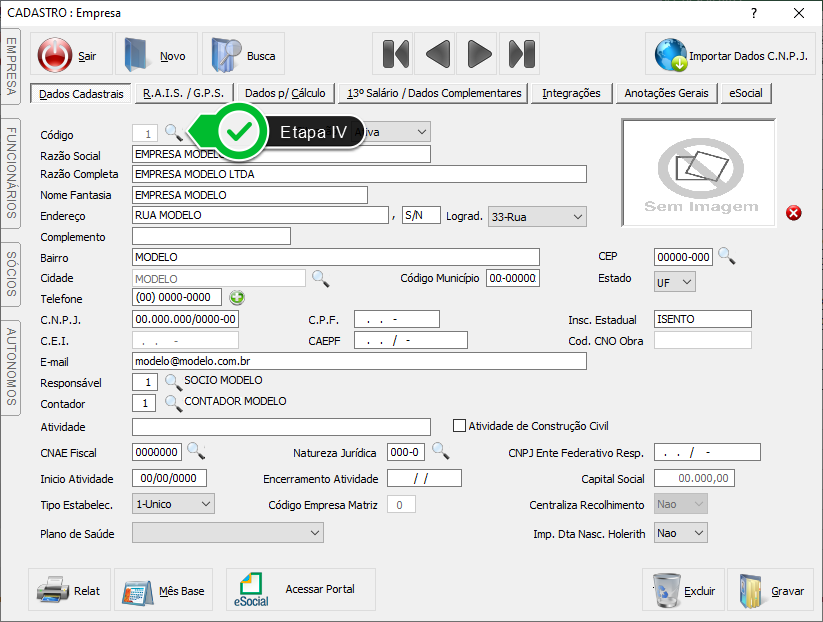Add a phone with green plus icon
823x622 pixels.
[237, 297]
